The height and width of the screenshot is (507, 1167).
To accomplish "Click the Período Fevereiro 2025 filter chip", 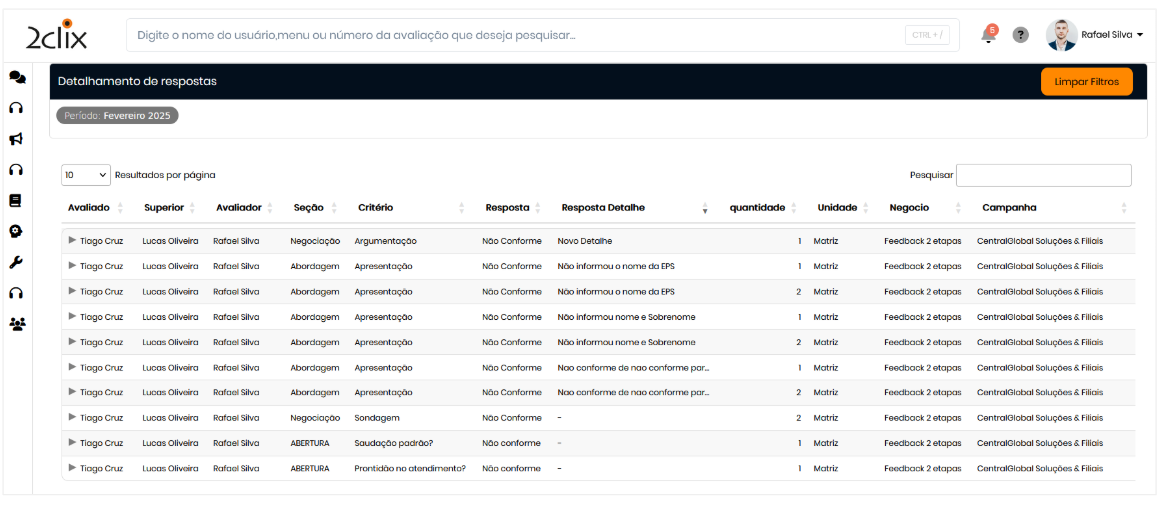I will (117, 116).
